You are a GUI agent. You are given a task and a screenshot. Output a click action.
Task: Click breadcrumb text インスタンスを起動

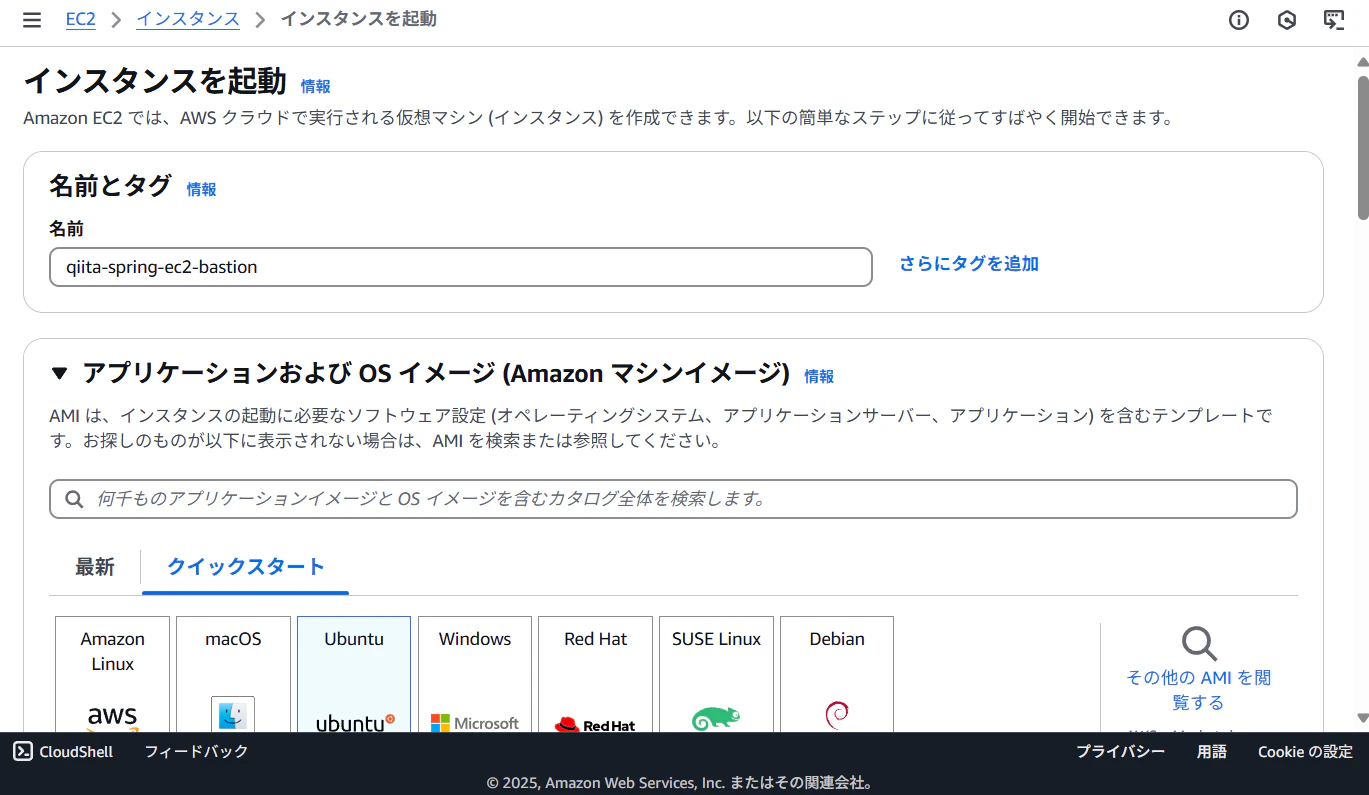358,19
